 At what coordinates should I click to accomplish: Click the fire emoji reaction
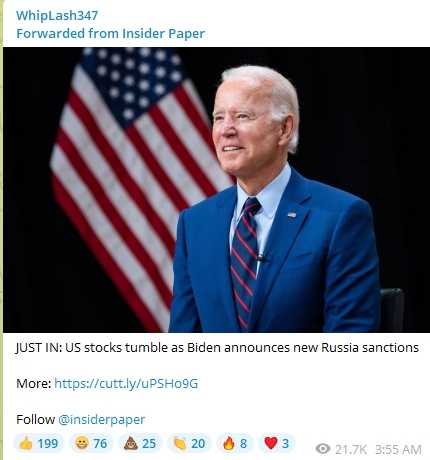(x=235, y=443)
